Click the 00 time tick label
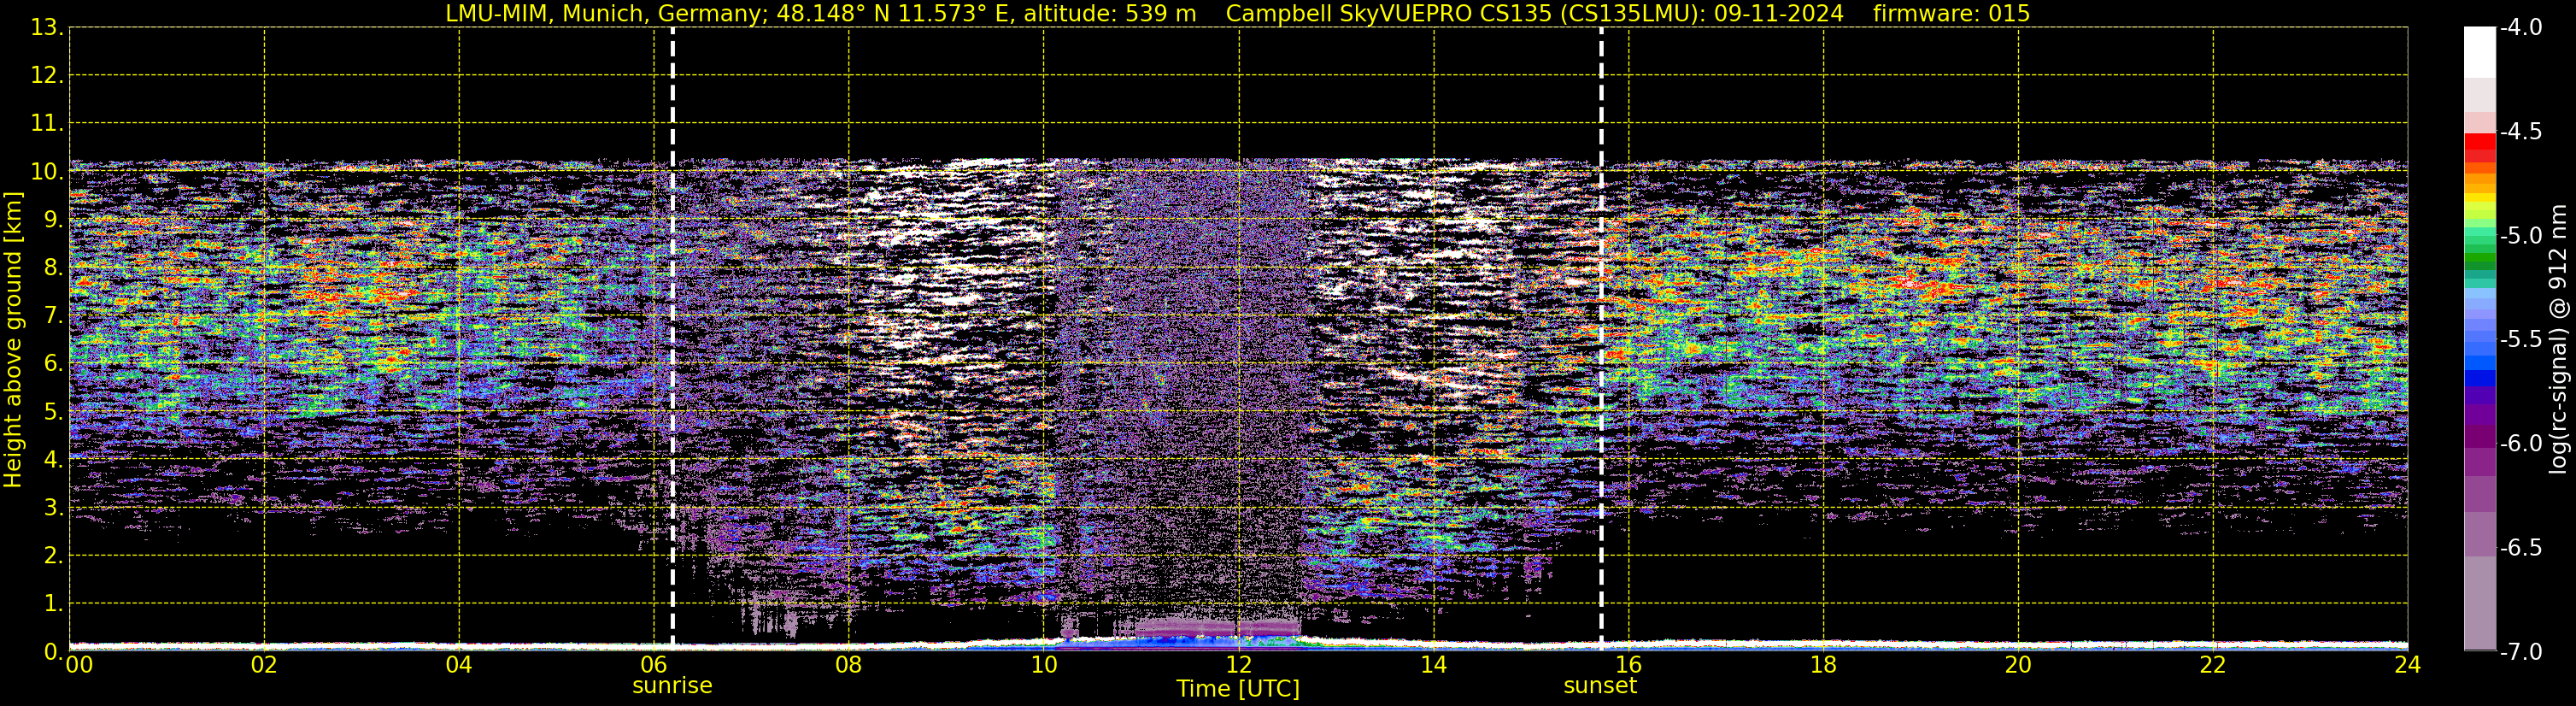The width and height of the screenshot is (2576, 706). point(79,665)
